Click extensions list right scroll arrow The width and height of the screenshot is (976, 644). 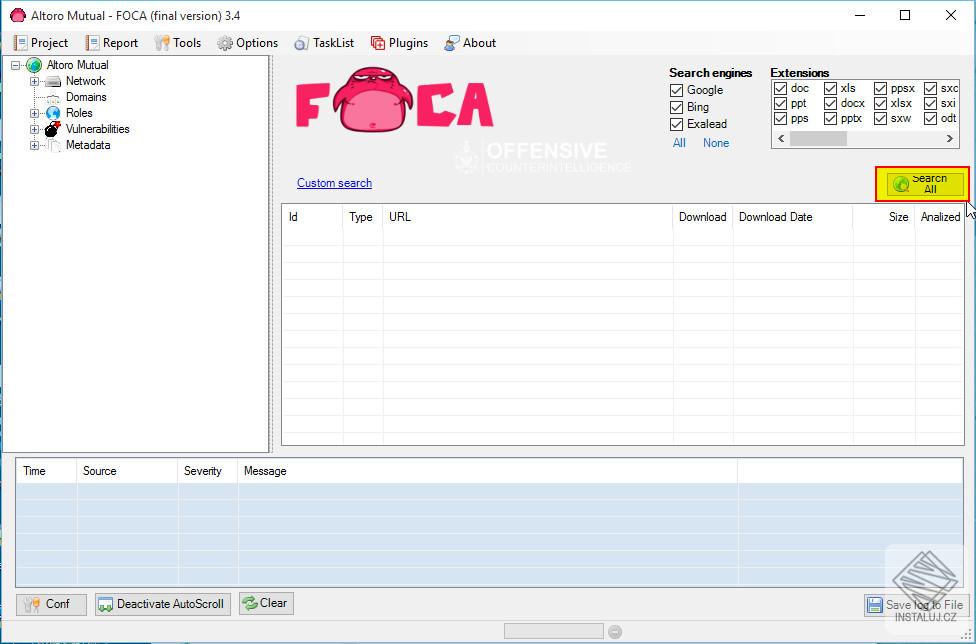tap(950, 139)
